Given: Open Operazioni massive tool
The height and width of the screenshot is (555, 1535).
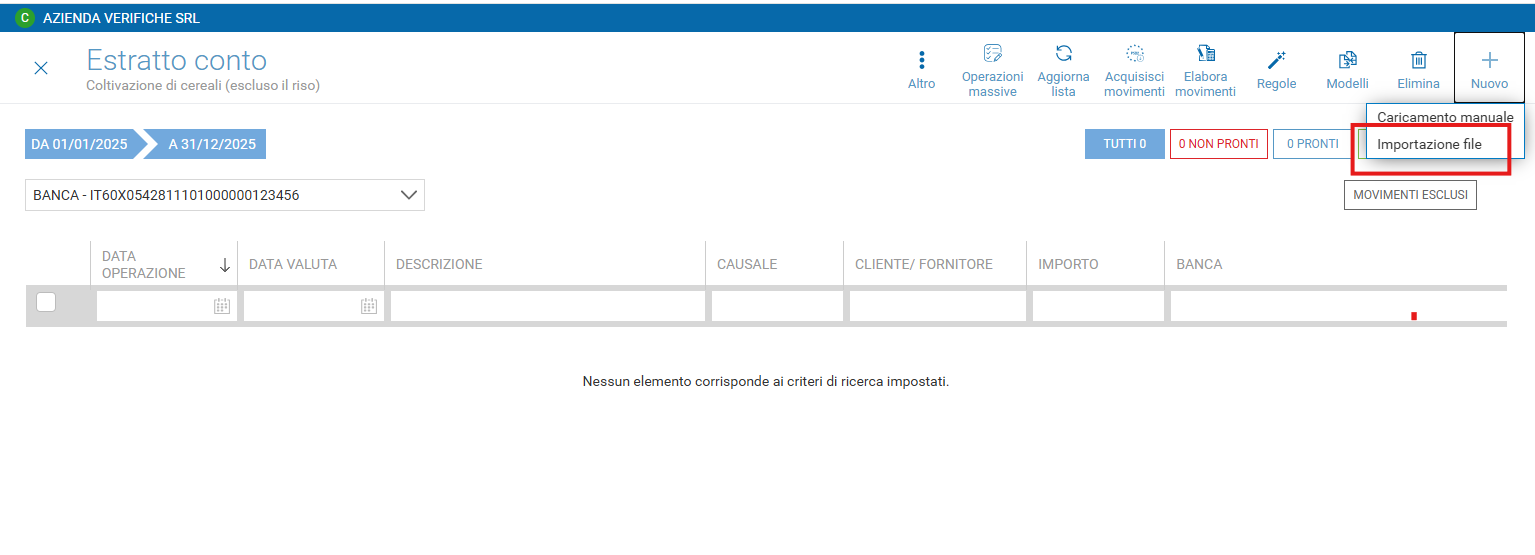Looking at the screenshot, I should pos(992,70).
